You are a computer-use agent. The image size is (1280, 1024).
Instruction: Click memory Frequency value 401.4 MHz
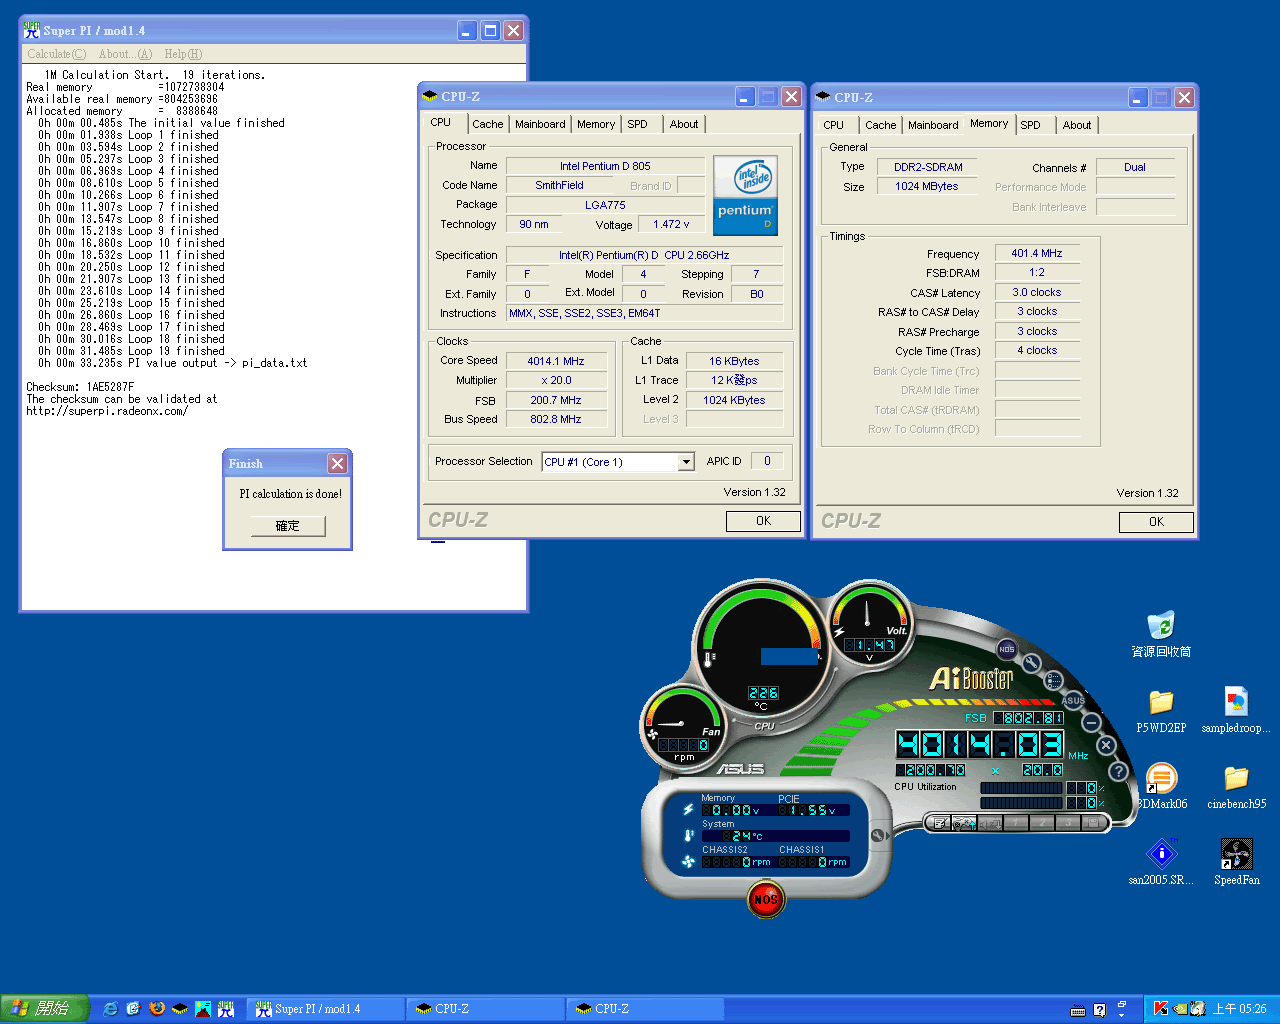pos(1037,253)
